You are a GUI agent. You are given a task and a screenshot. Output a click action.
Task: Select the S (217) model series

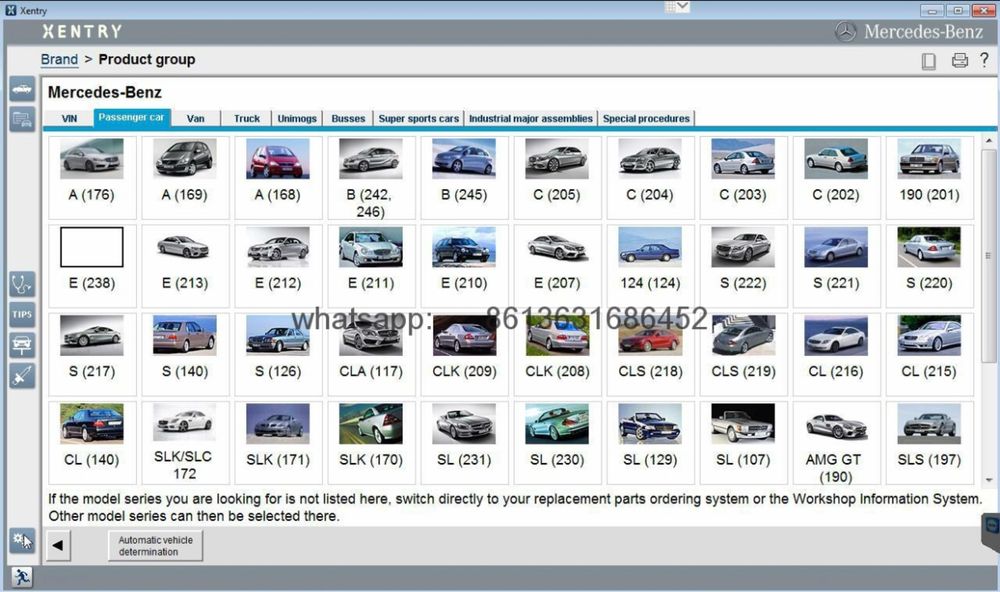tap(92, 354)
